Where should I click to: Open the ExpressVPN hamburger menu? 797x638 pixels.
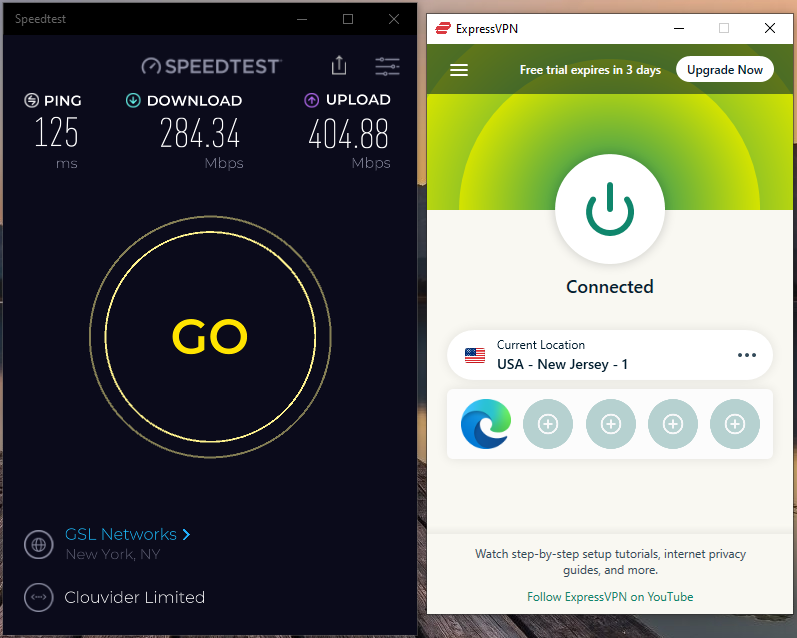459,70
